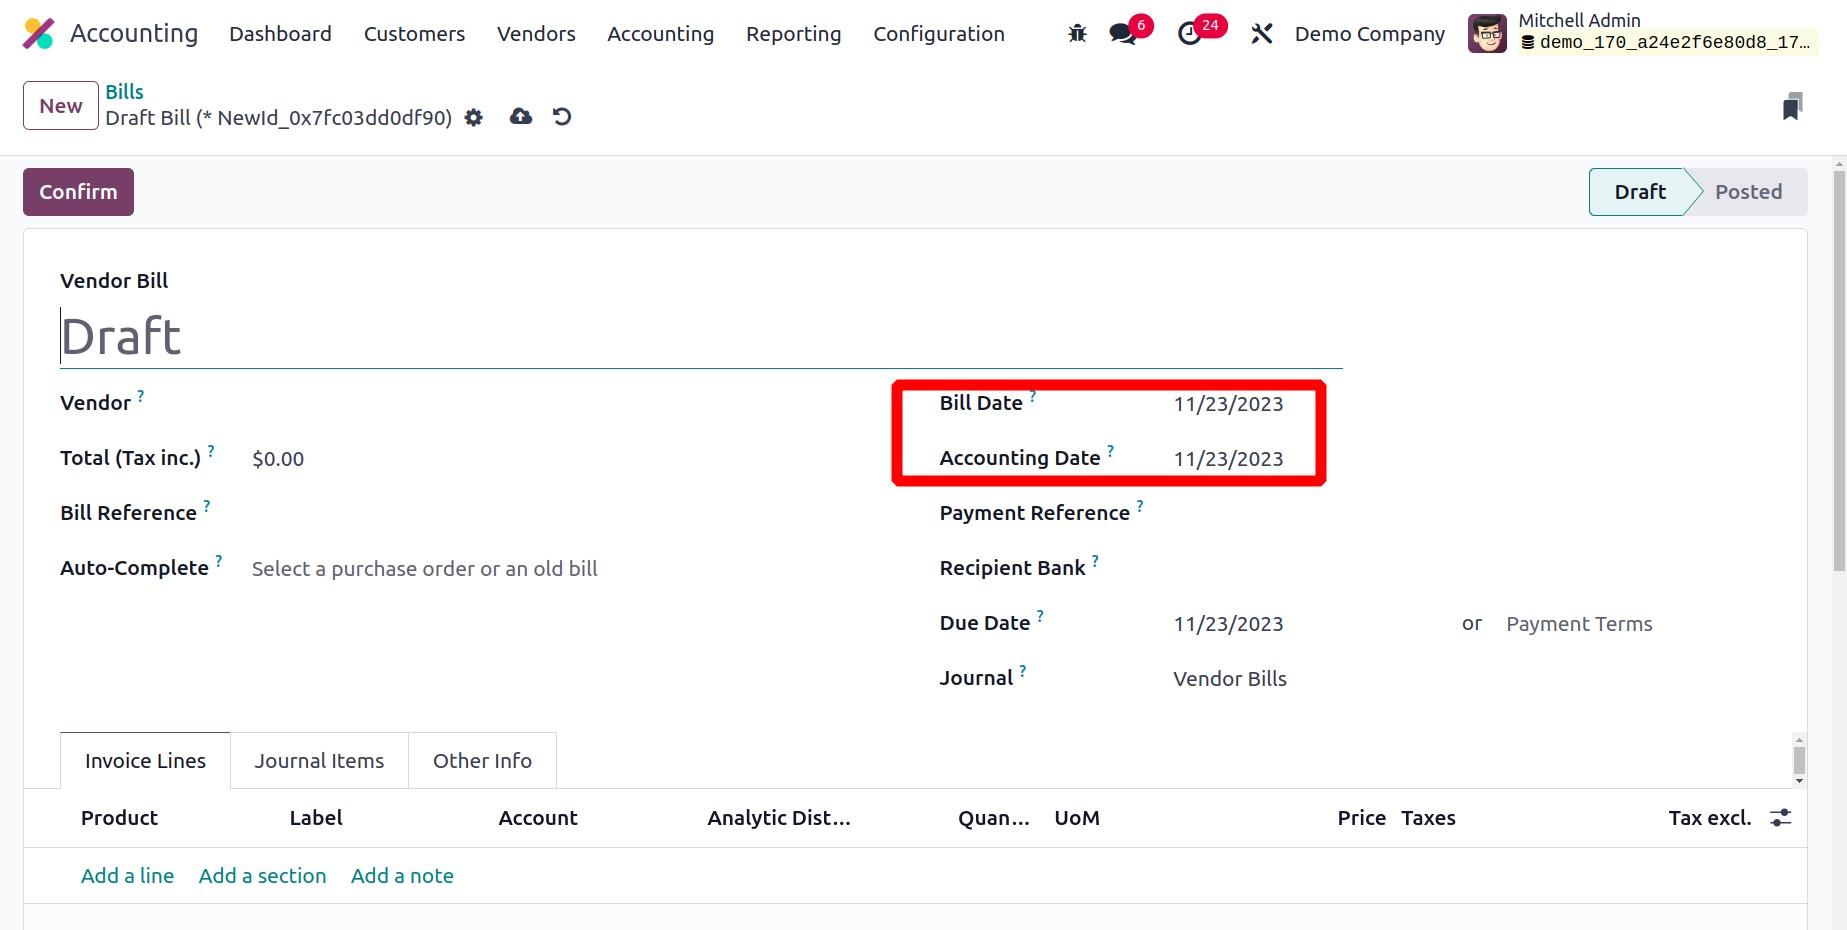This screenshot has width=1847, height=930.
Task: Open the conversations chat icon
Action: (1123, 34)
